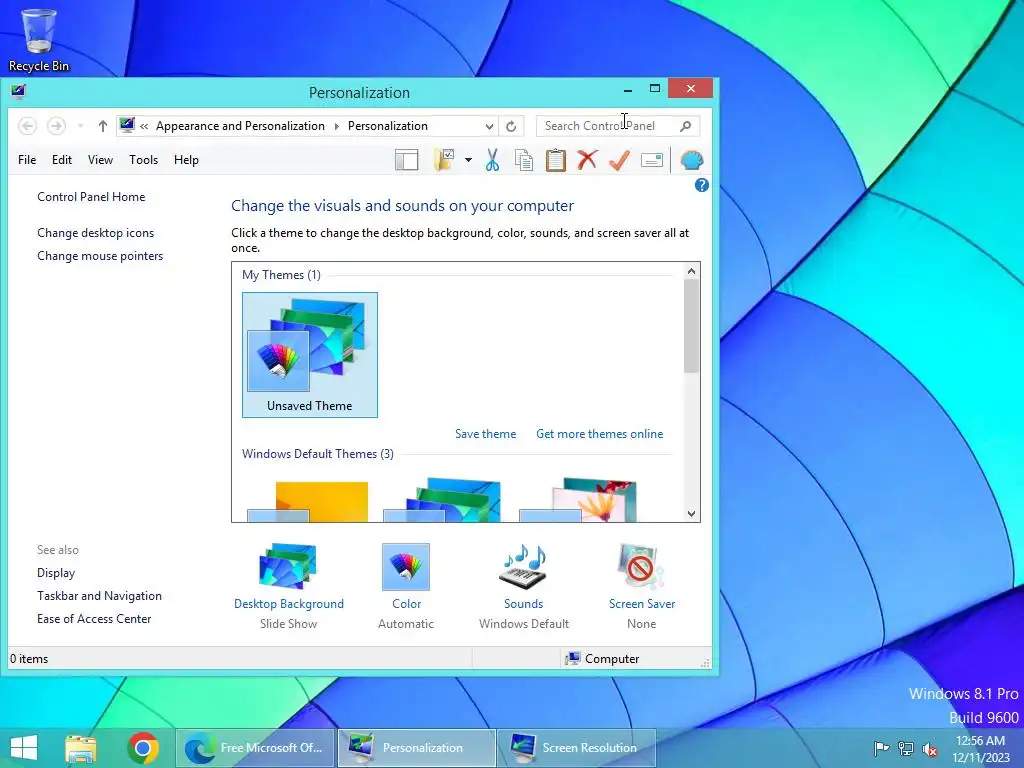This screenshot has width=1024, height=768.
Task: Toggle the navigation pane toolbar icon
Action: pos(406,160)
